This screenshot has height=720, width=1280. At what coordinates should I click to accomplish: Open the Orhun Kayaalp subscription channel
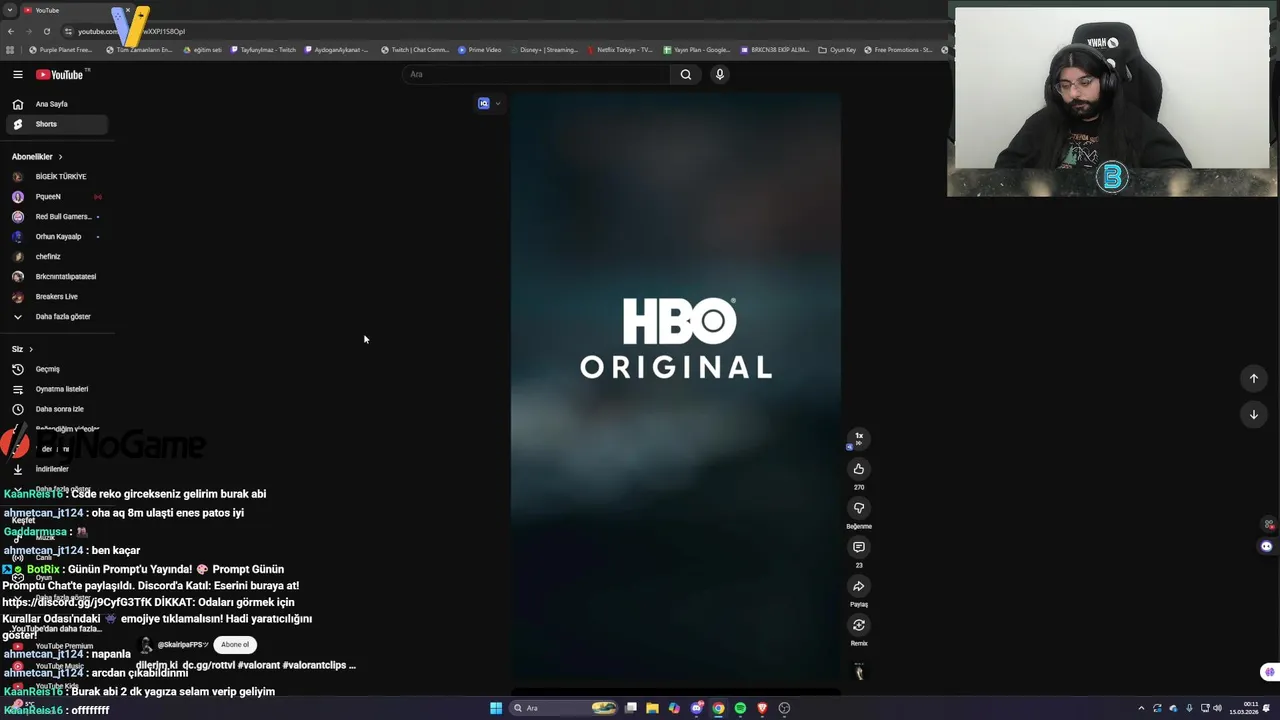click(56, 236)
